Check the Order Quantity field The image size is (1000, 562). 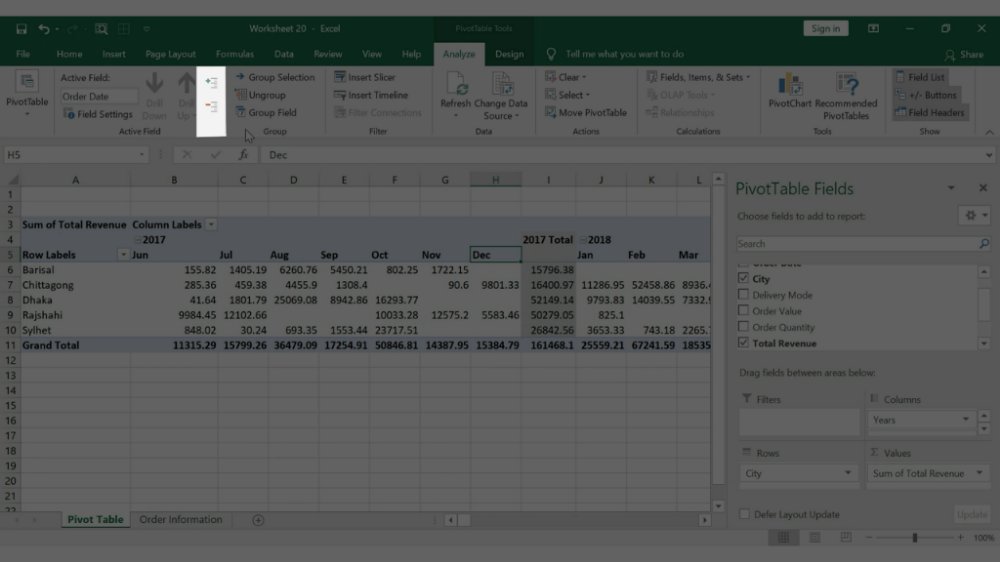(743, 326)
